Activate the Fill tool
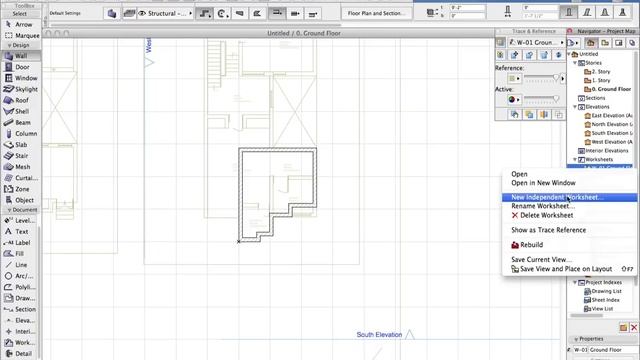 20,253
